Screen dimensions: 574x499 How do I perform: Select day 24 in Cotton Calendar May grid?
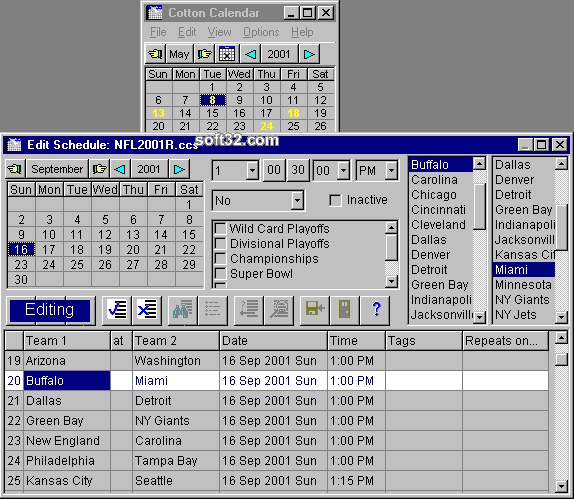(x=266, y=126)
